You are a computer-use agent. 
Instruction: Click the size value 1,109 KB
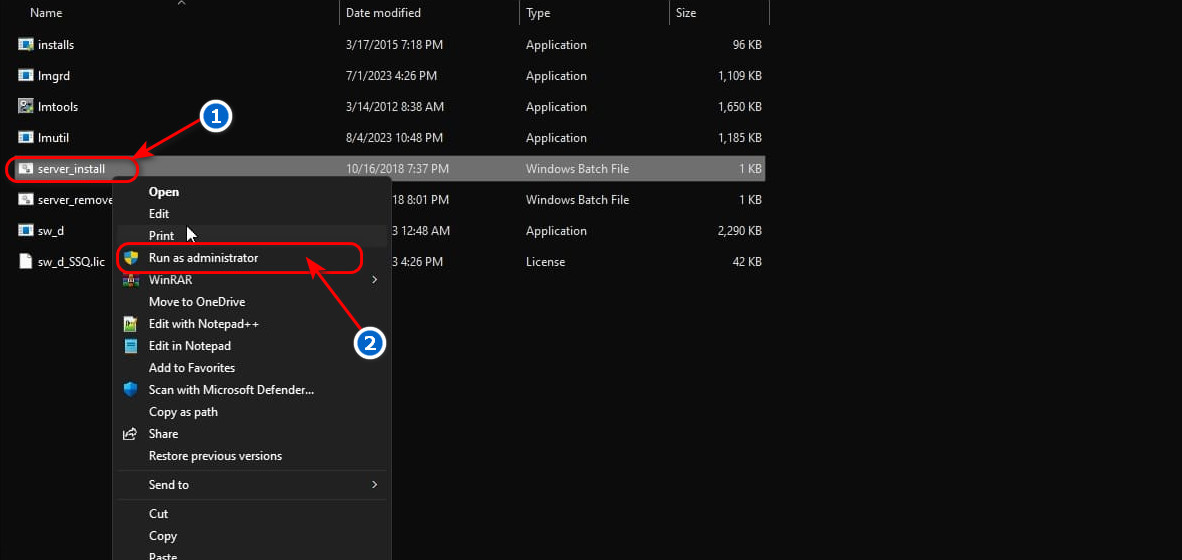[740, 75]
